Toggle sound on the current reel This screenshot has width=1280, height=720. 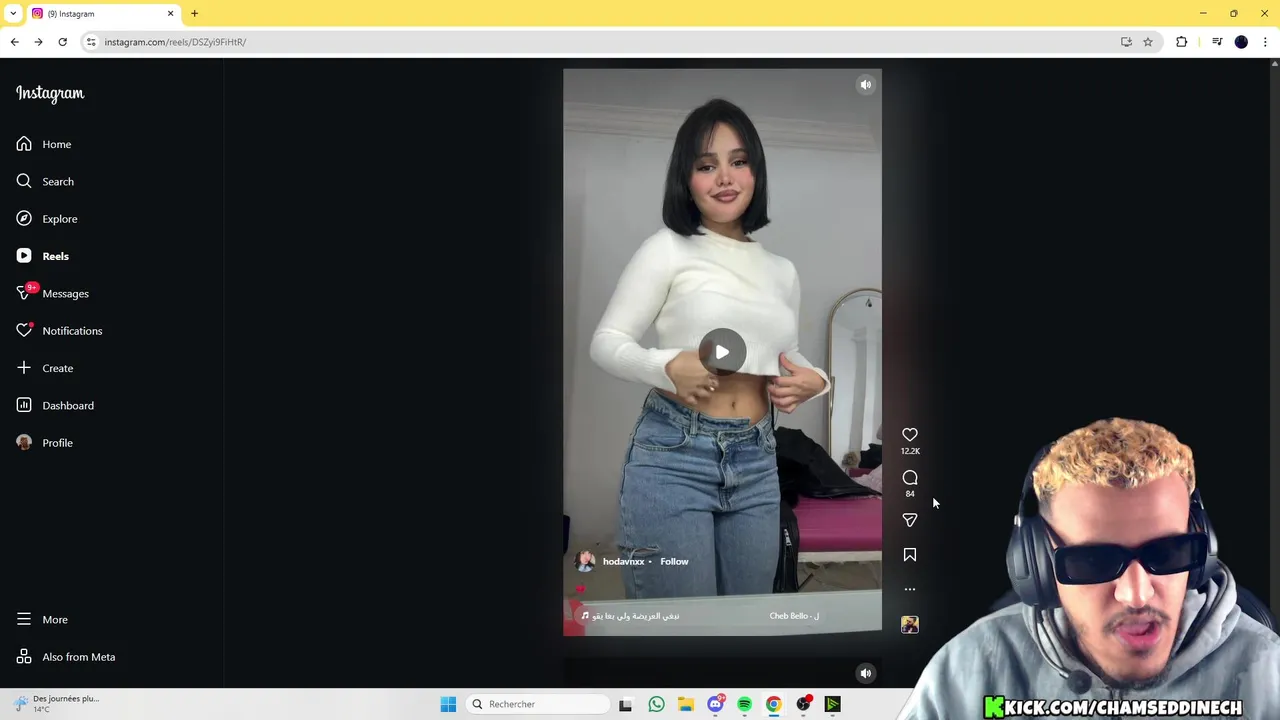coord(866,85)
